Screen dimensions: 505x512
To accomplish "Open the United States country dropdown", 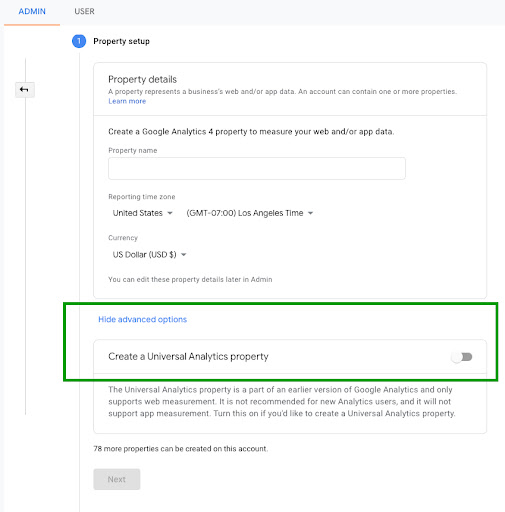I will [x=142, y=213].
